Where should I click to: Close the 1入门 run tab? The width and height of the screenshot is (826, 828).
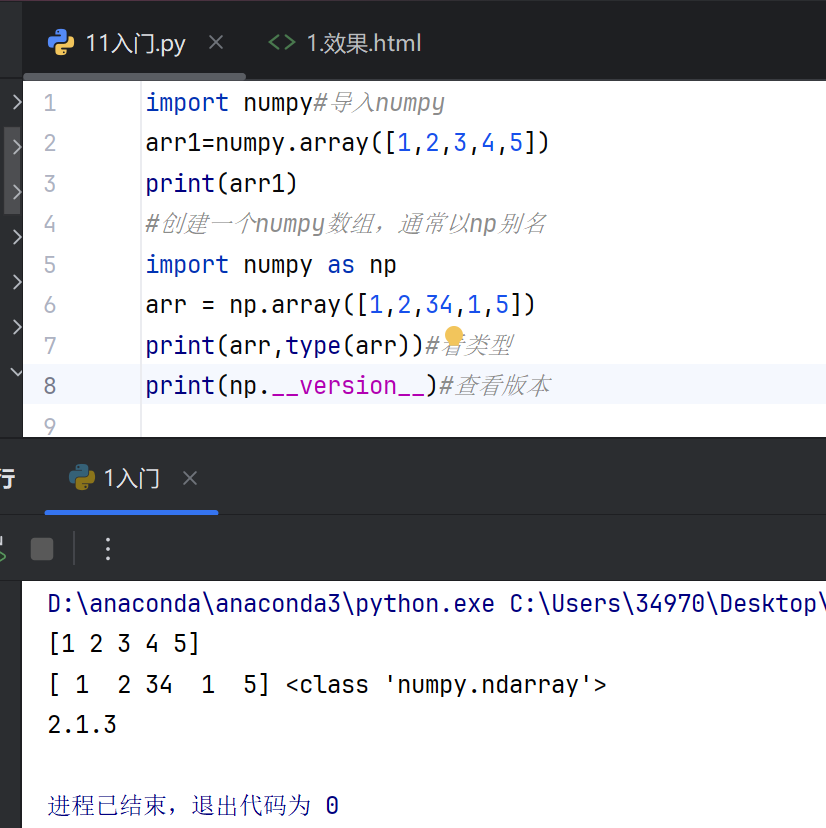point(190,478)
